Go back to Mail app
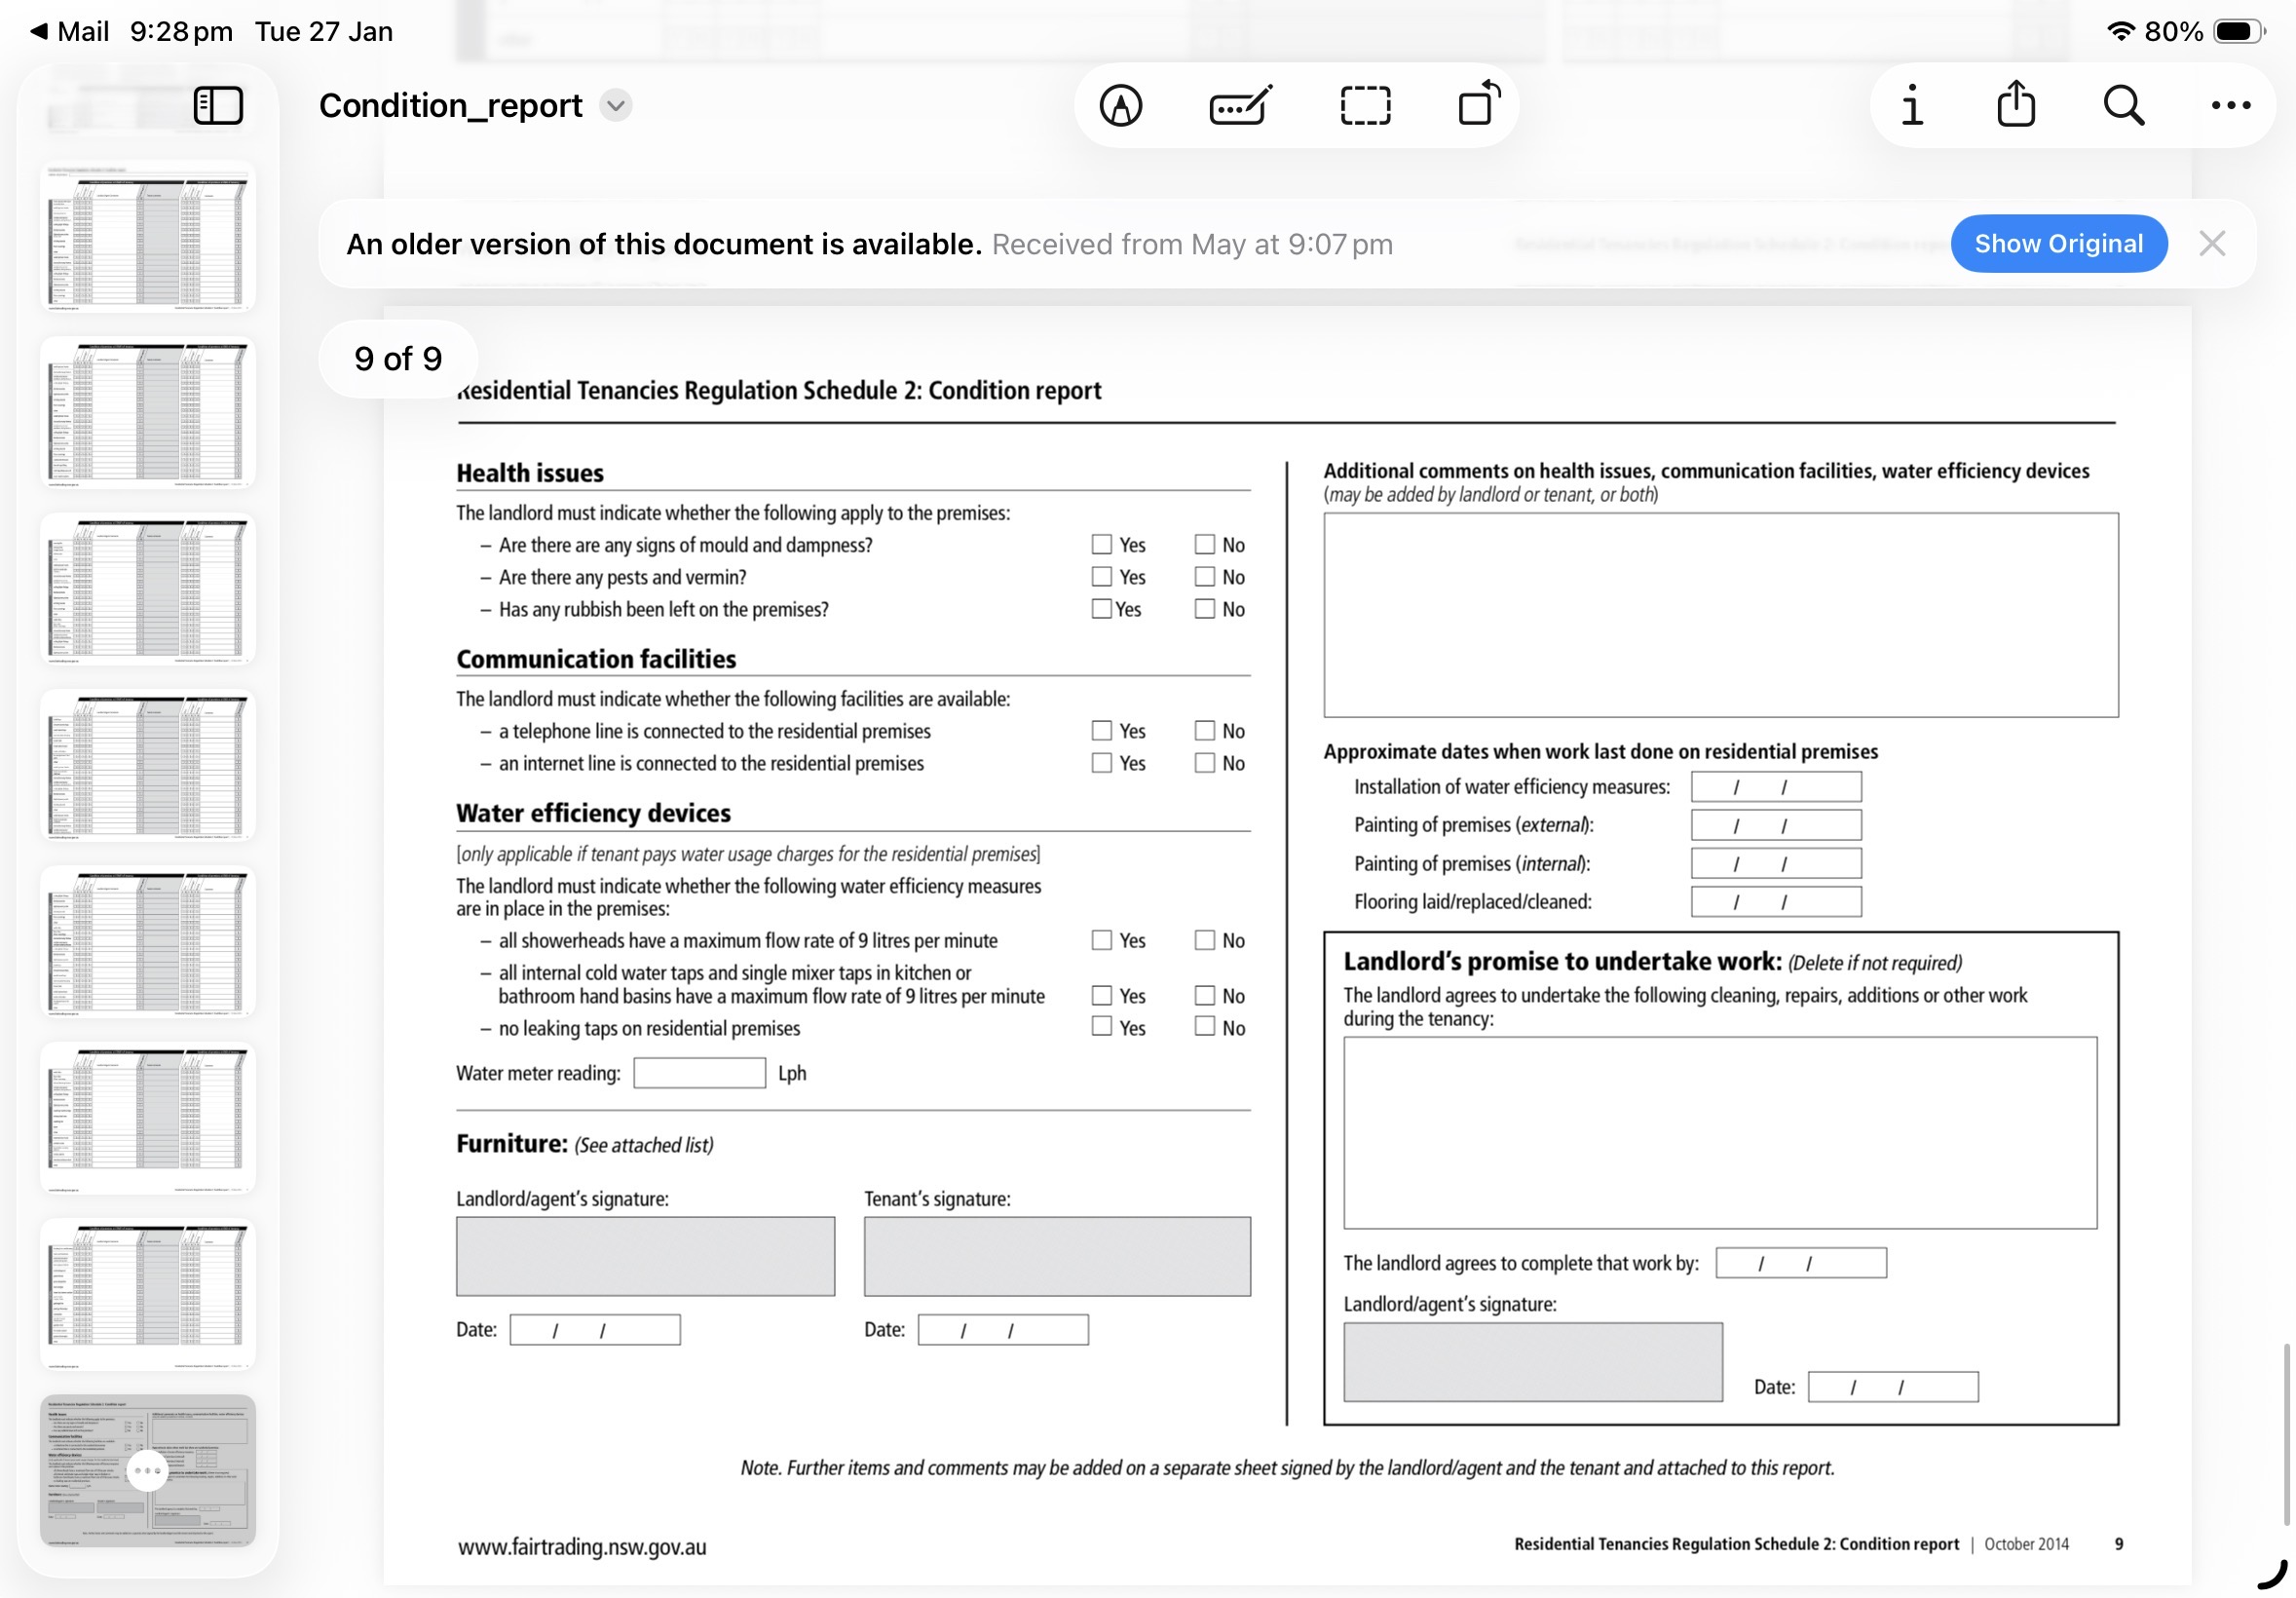The image size is (2296, 1598). [68, 31]
